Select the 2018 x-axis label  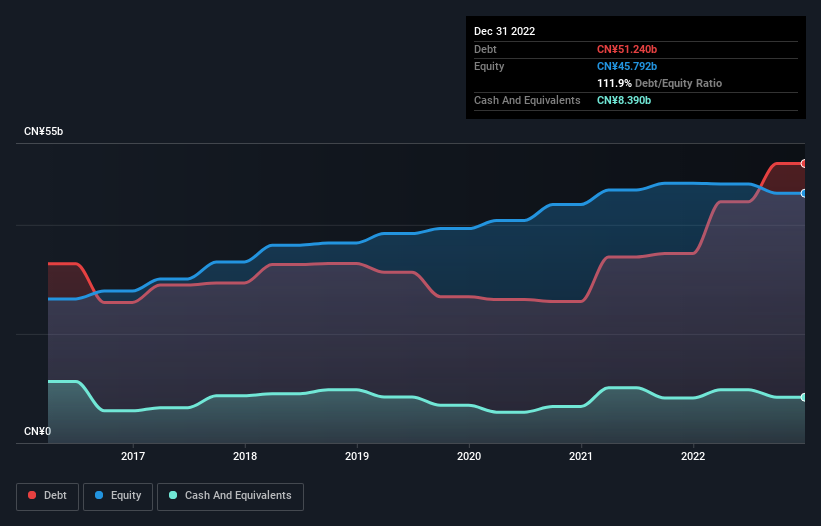245,456
